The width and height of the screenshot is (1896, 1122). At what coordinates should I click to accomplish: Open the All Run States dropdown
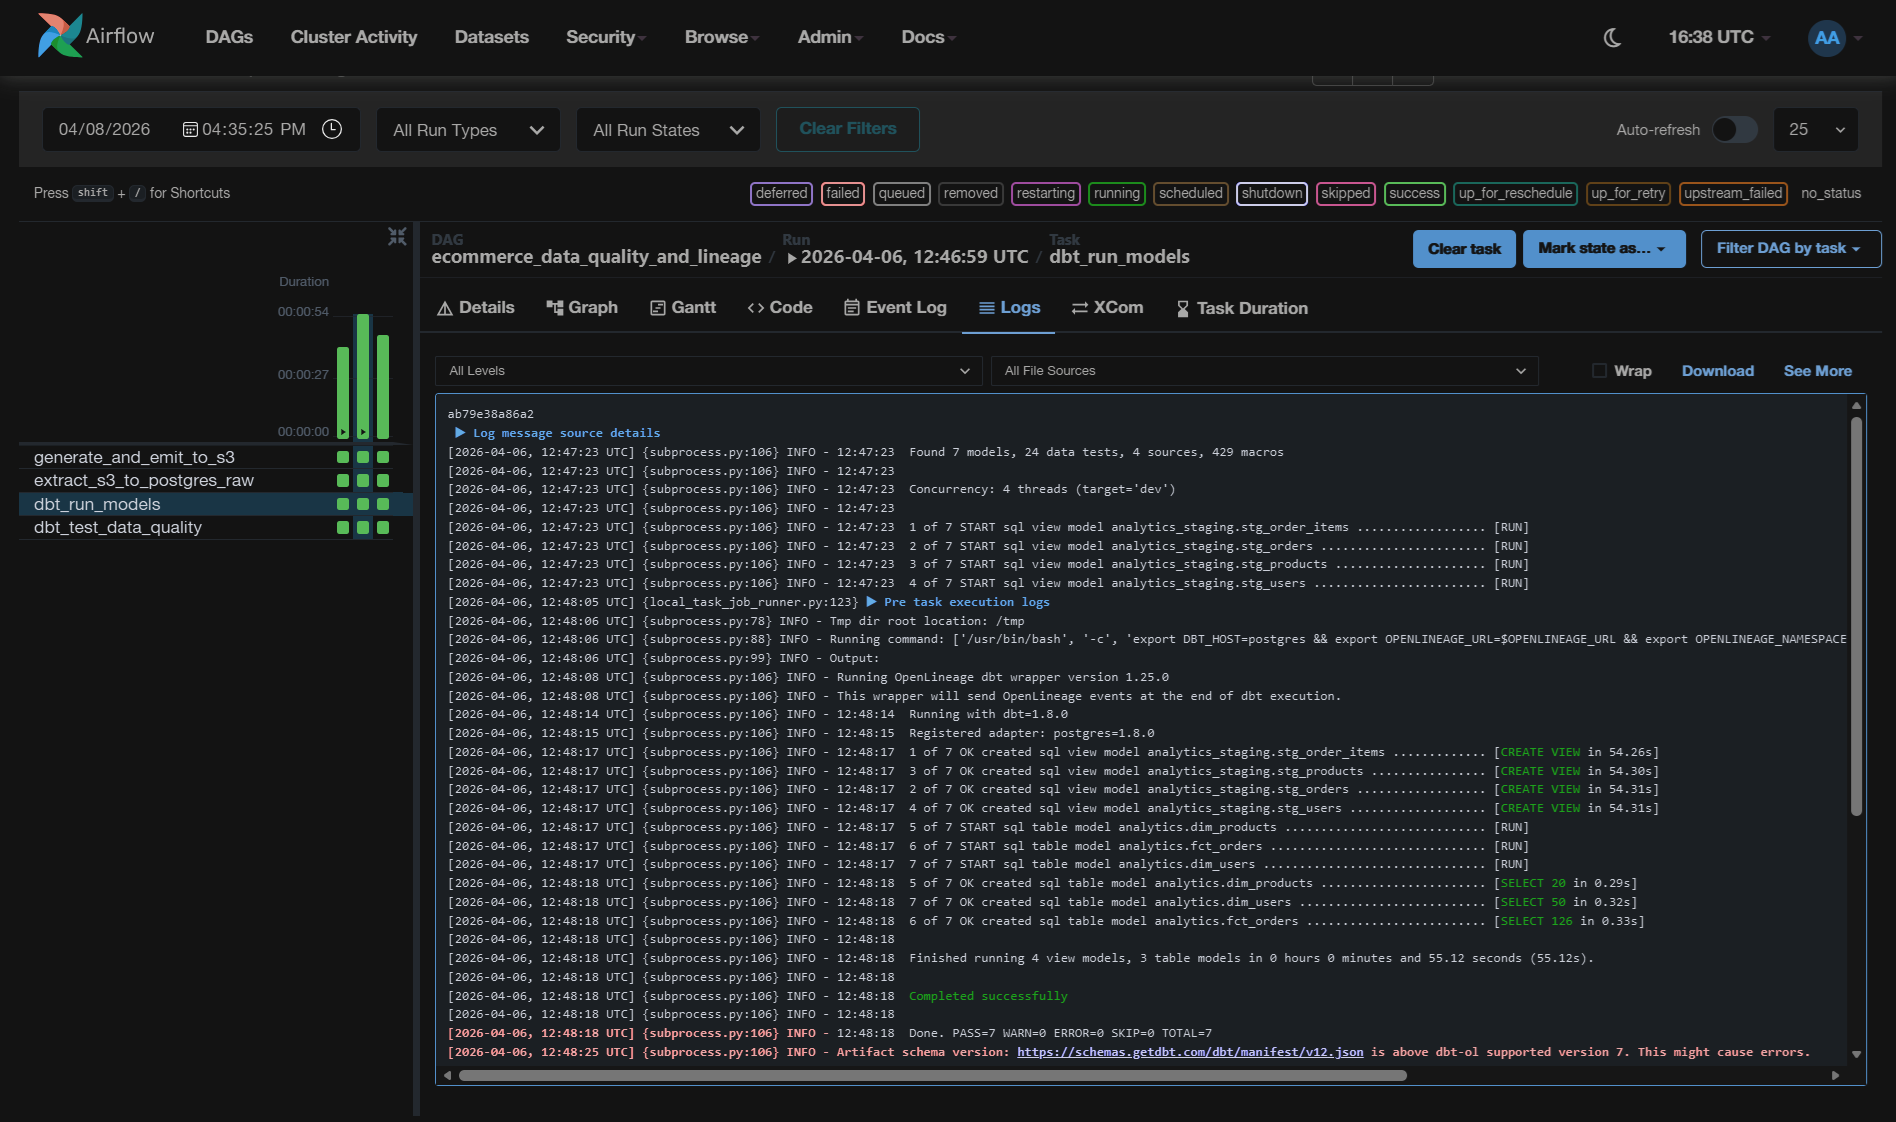click(x=668, y=130)
